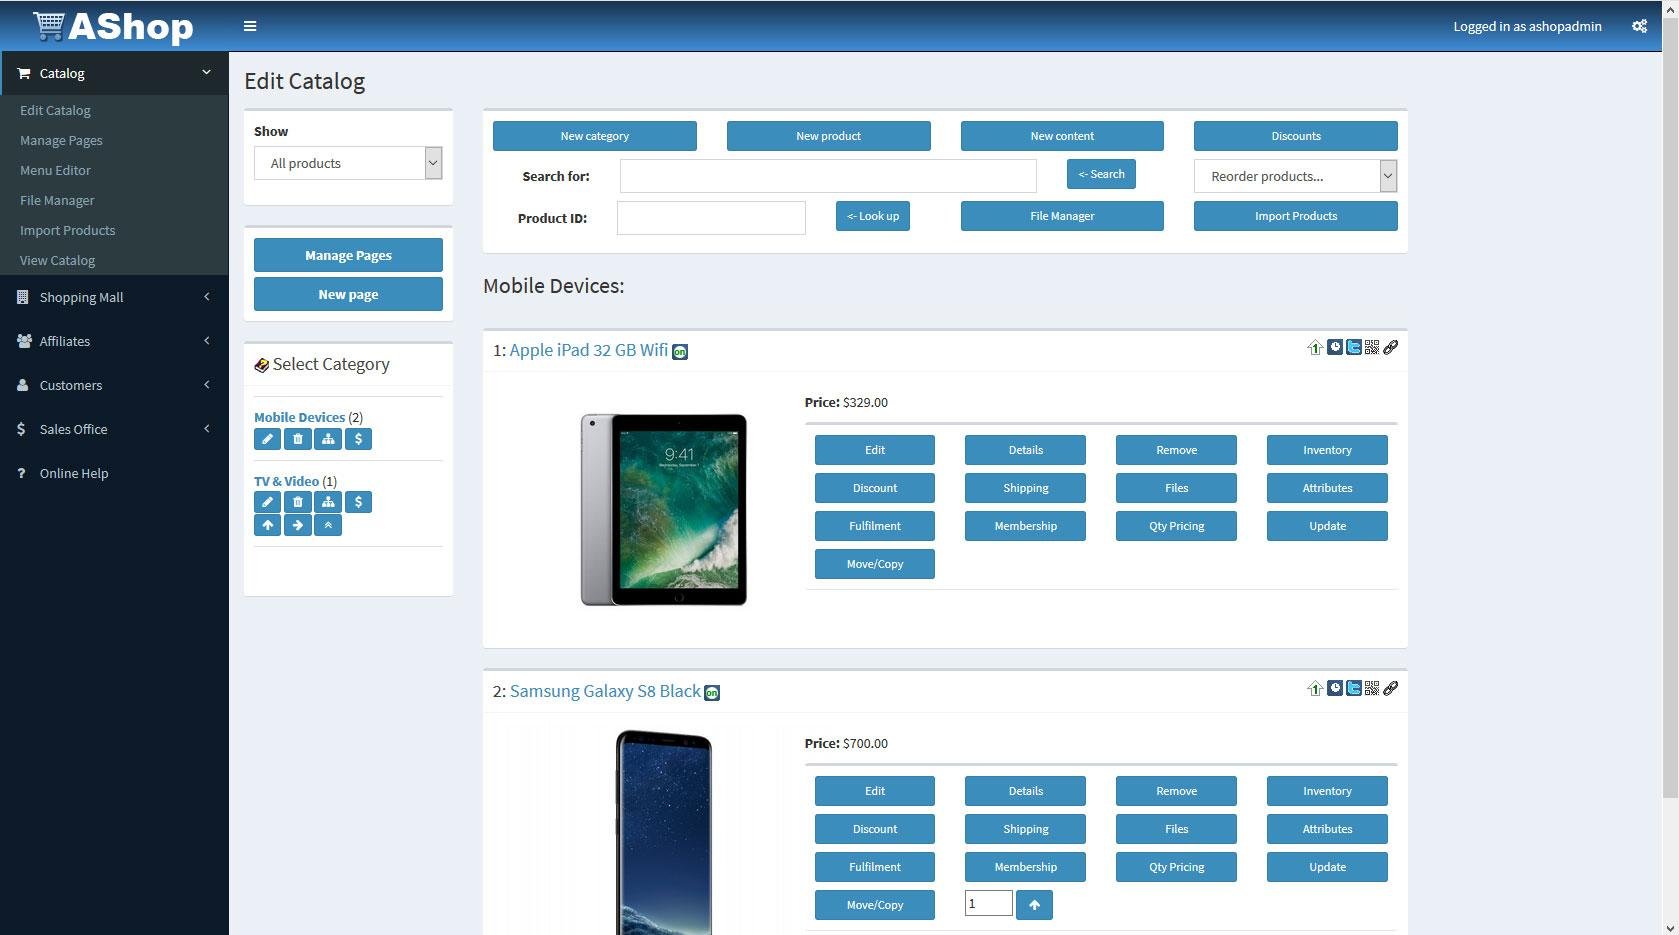Screen dimensions: 1679x935
Task: Open the Show 'All products' dropdown
Action: coord(347,162)
